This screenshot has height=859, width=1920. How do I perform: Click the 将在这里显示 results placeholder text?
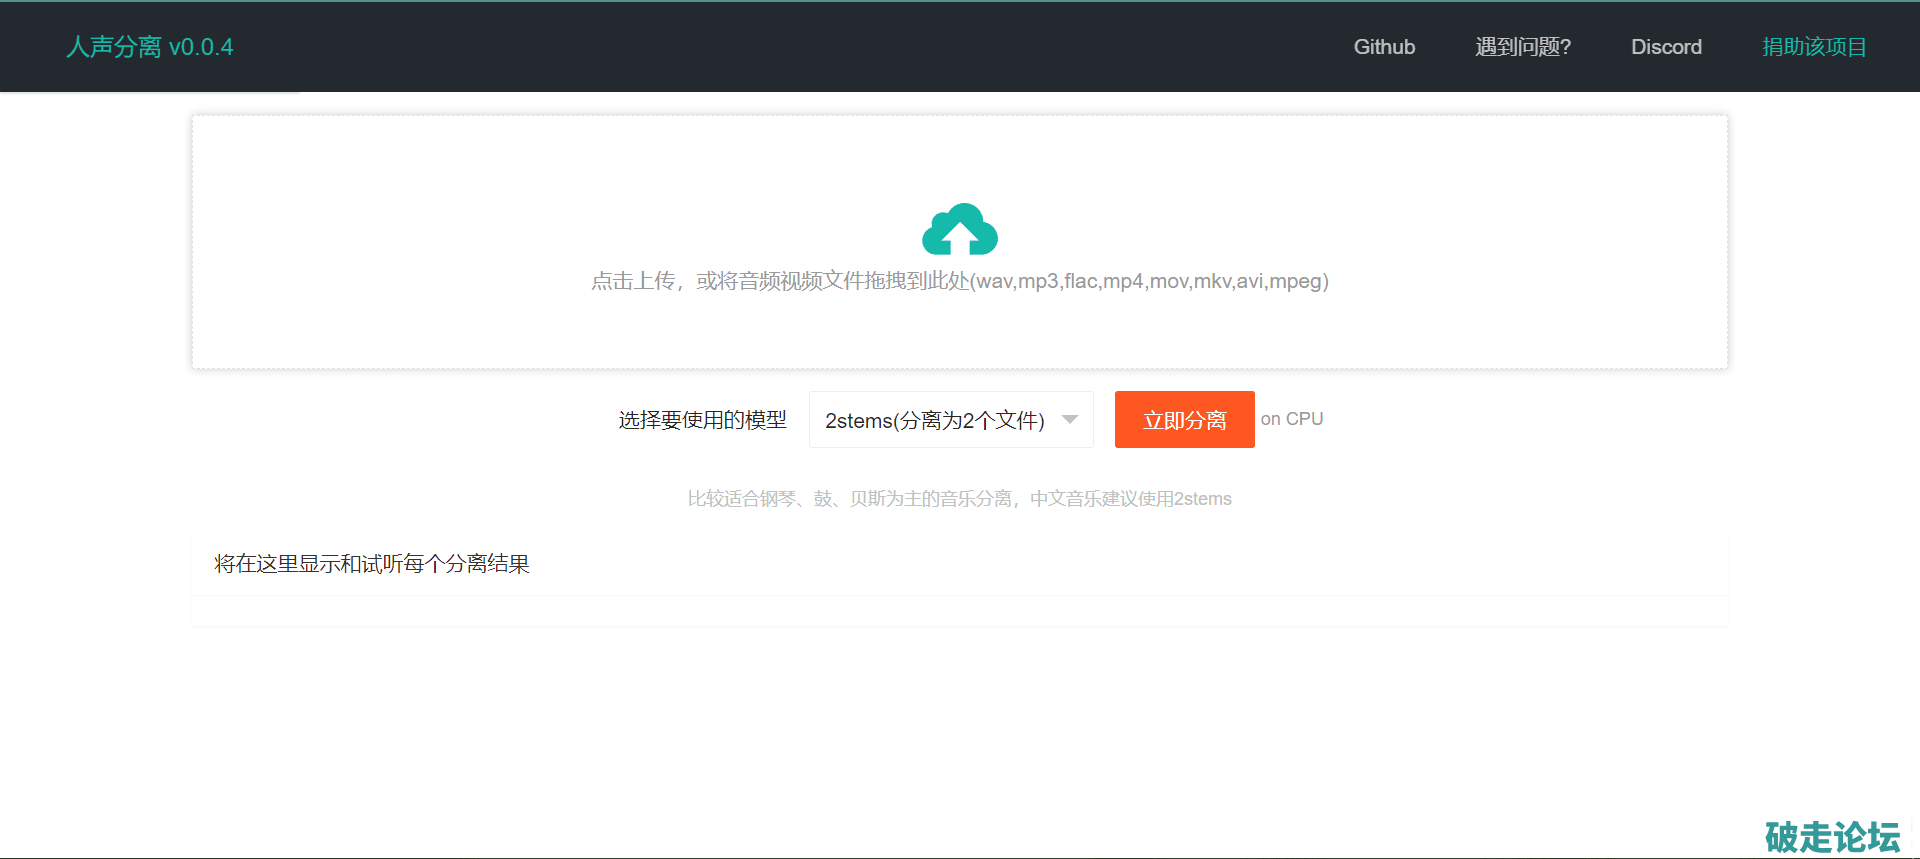coord(371,564)
